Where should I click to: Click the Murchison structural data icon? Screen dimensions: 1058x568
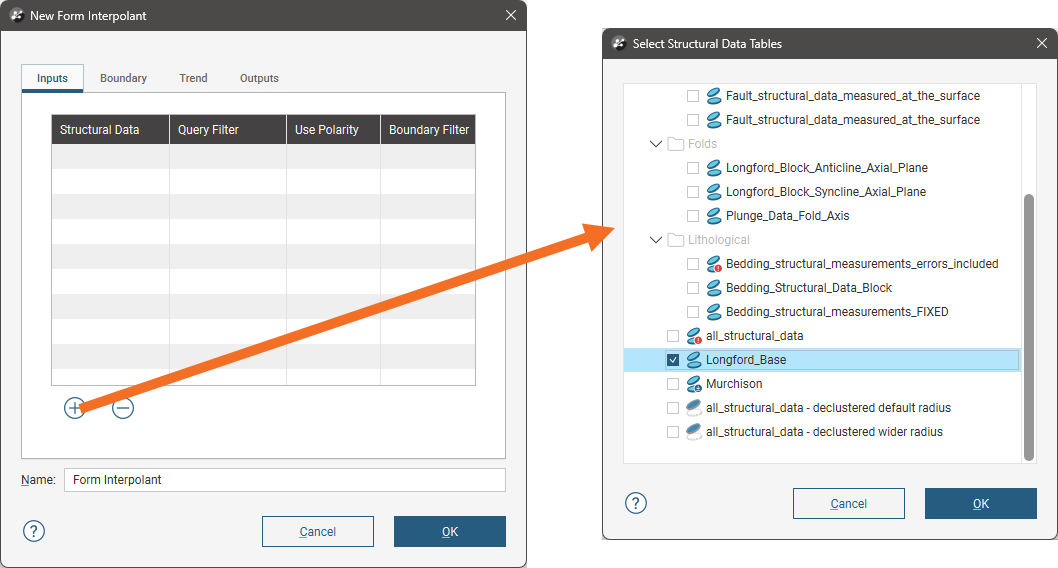(x=694, y=384)
